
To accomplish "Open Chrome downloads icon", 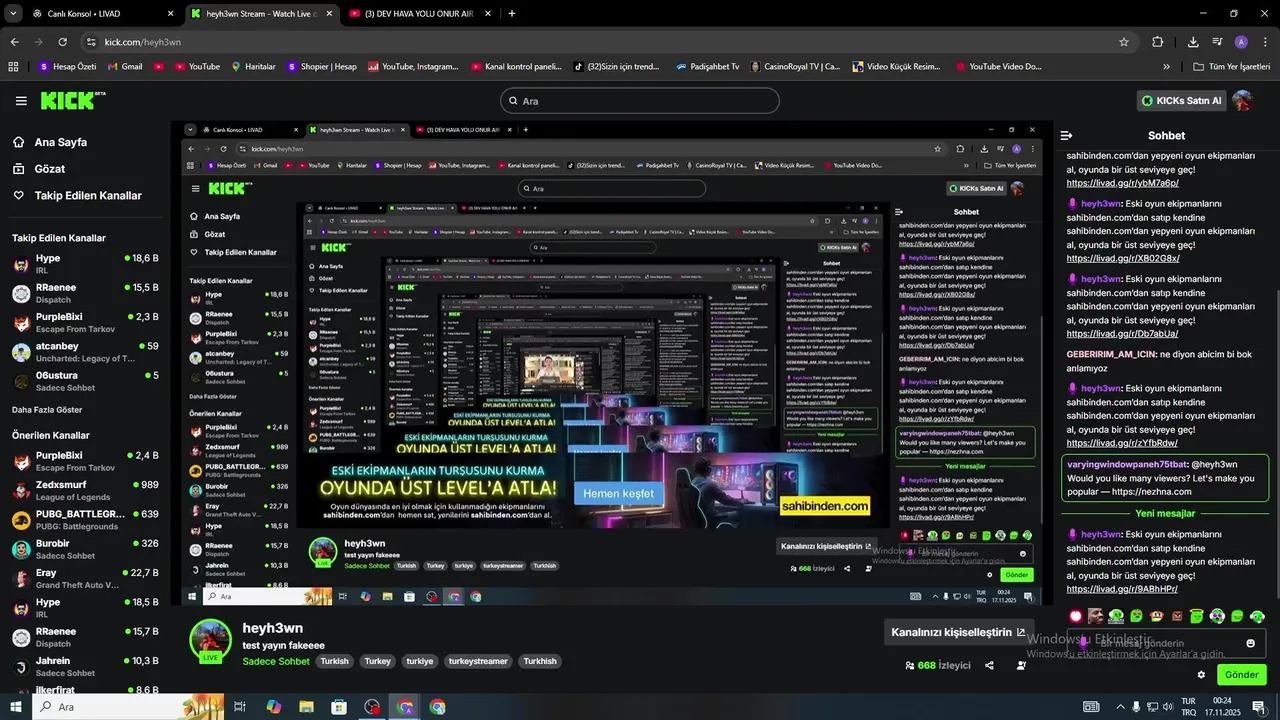I will [x=1193, y=42].
